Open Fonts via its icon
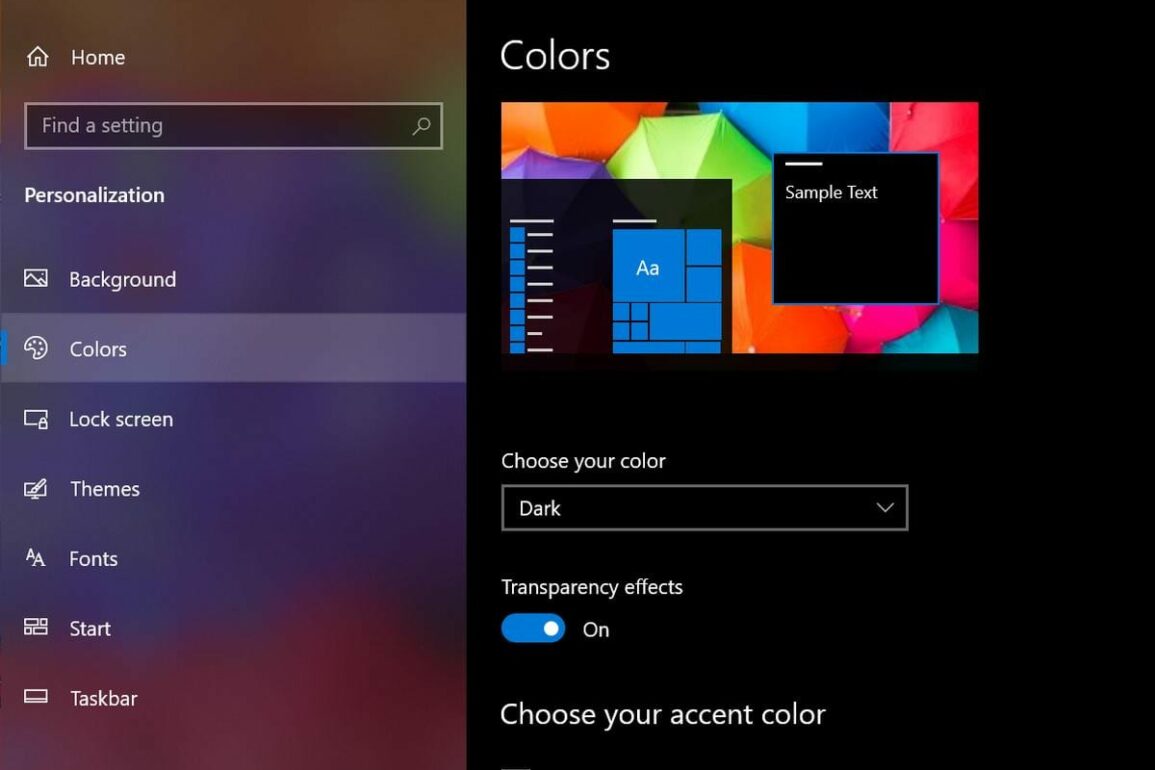The width and height of the screenshot is (1155, 770). [x=36, y=558]
